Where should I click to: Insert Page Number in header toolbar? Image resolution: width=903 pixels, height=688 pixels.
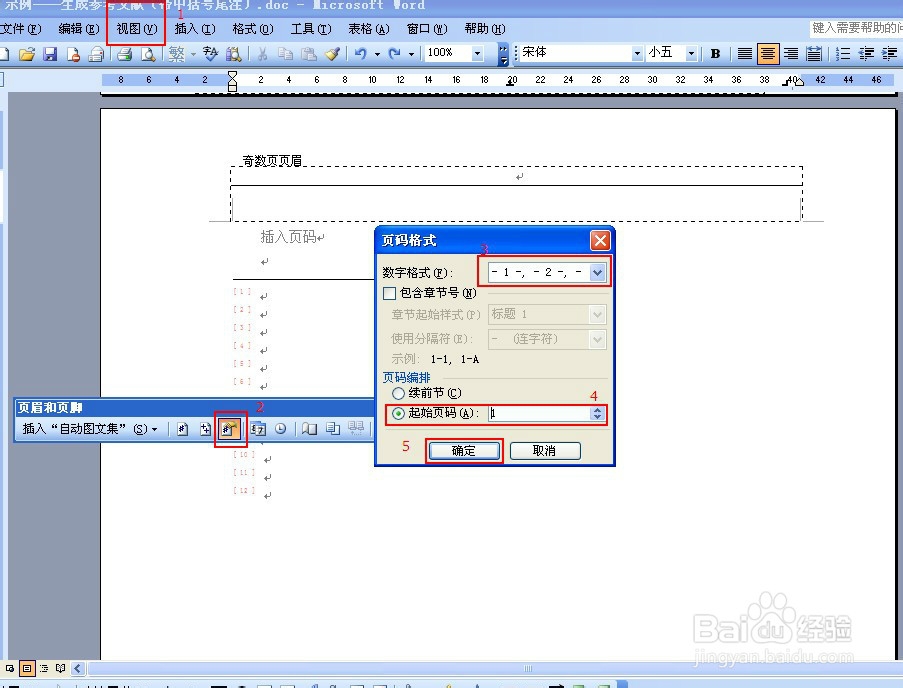point(183,429)
